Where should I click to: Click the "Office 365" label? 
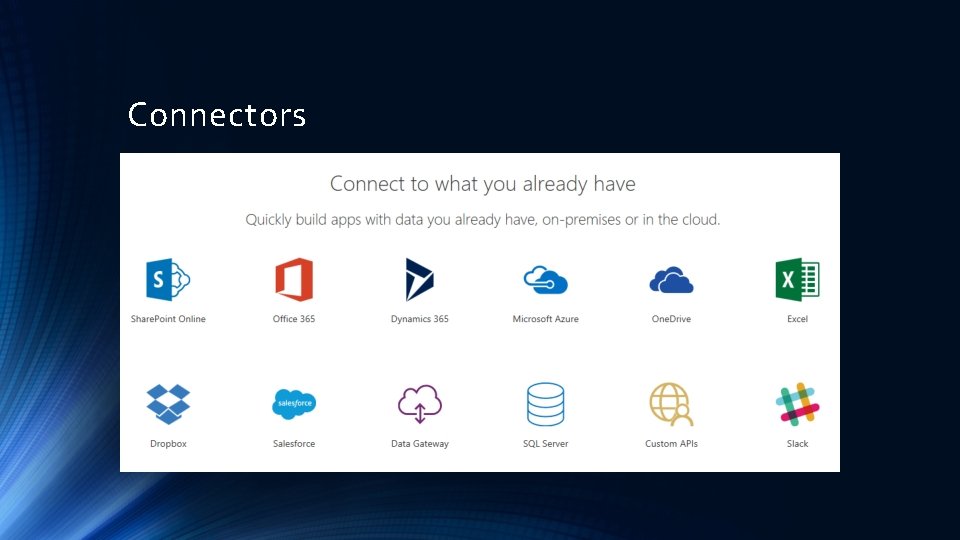click(x=294, y=319)
